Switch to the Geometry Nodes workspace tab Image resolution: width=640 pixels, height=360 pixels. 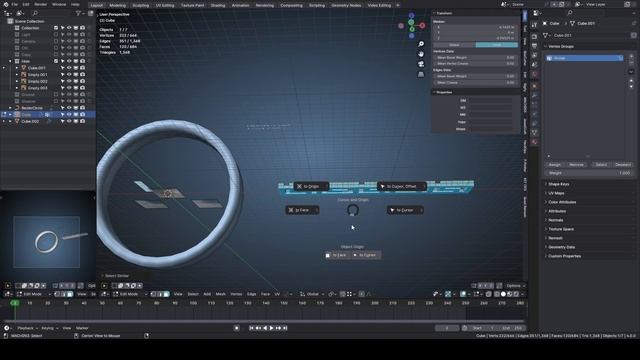pyautogui.click(x=346, y=5)
